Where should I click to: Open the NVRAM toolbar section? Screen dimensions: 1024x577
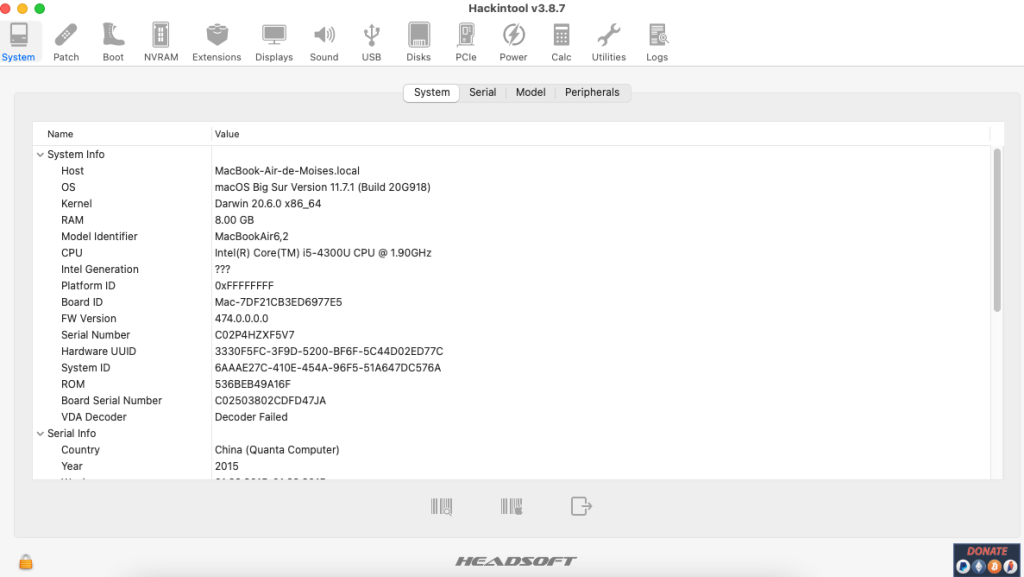click(161, 42)
